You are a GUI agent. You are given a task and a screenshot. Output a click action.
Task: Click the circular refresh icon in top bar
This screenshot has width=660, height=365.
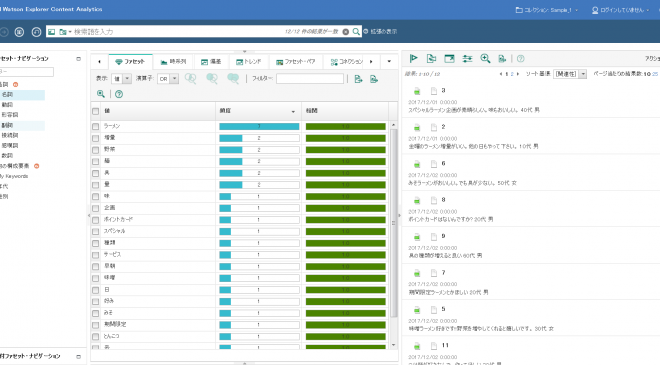37,32
